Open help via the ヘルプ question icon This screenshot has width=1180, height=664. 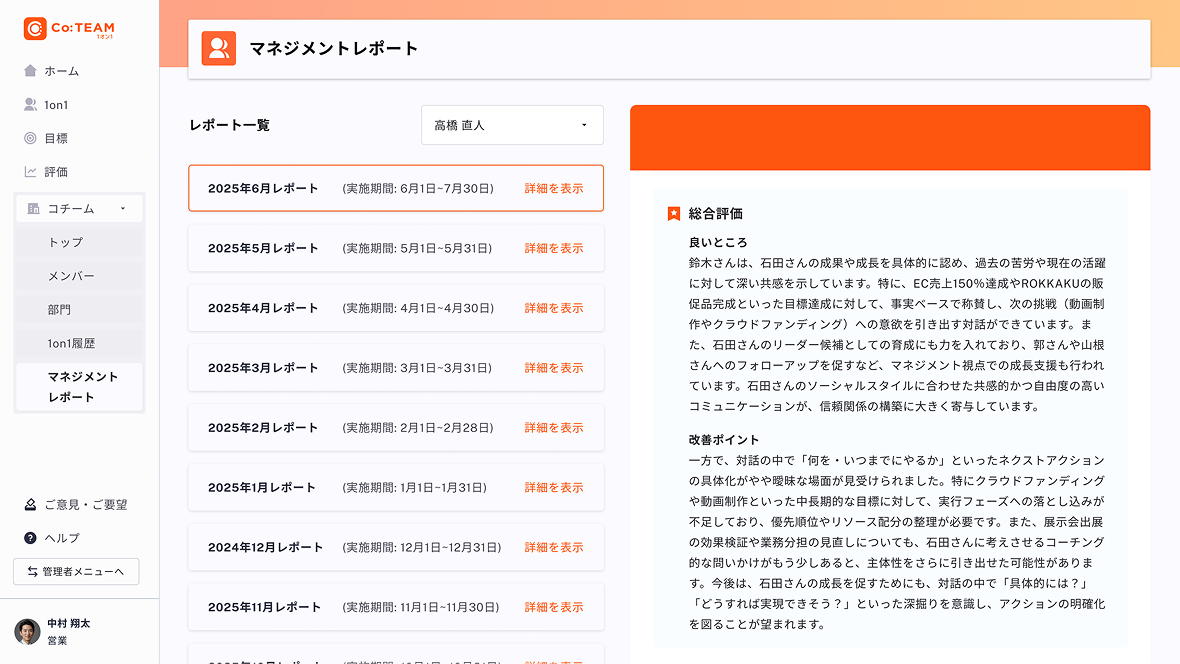30,538
